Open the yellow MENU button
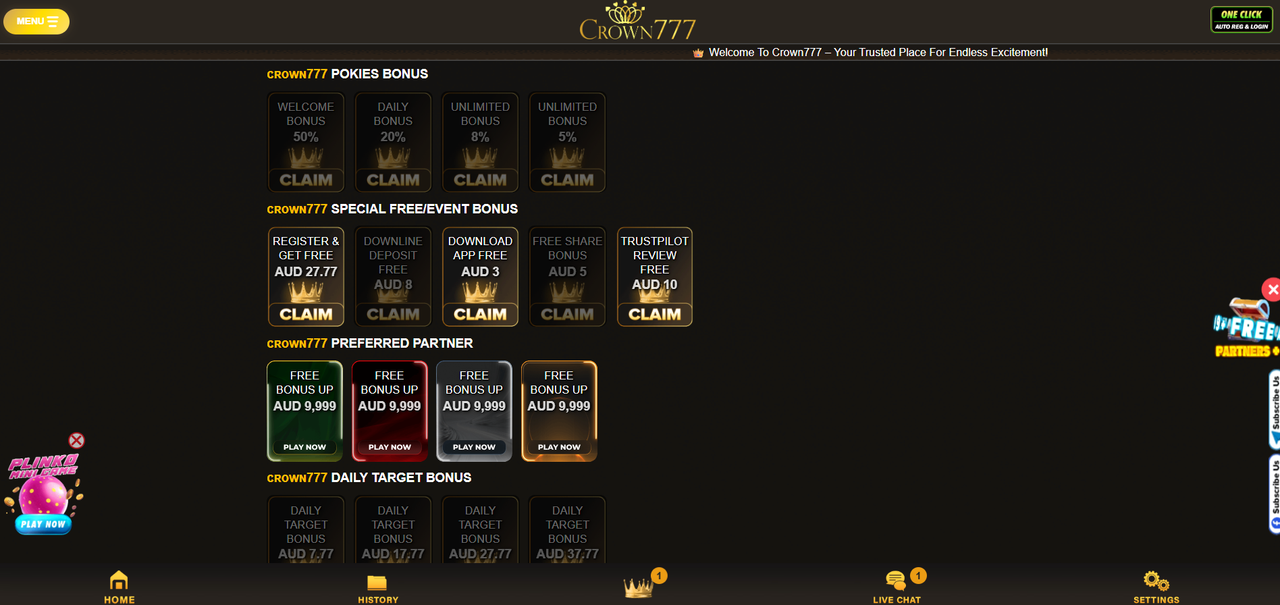The height and width of the screenshot is (605, 1280). [36, 21]
